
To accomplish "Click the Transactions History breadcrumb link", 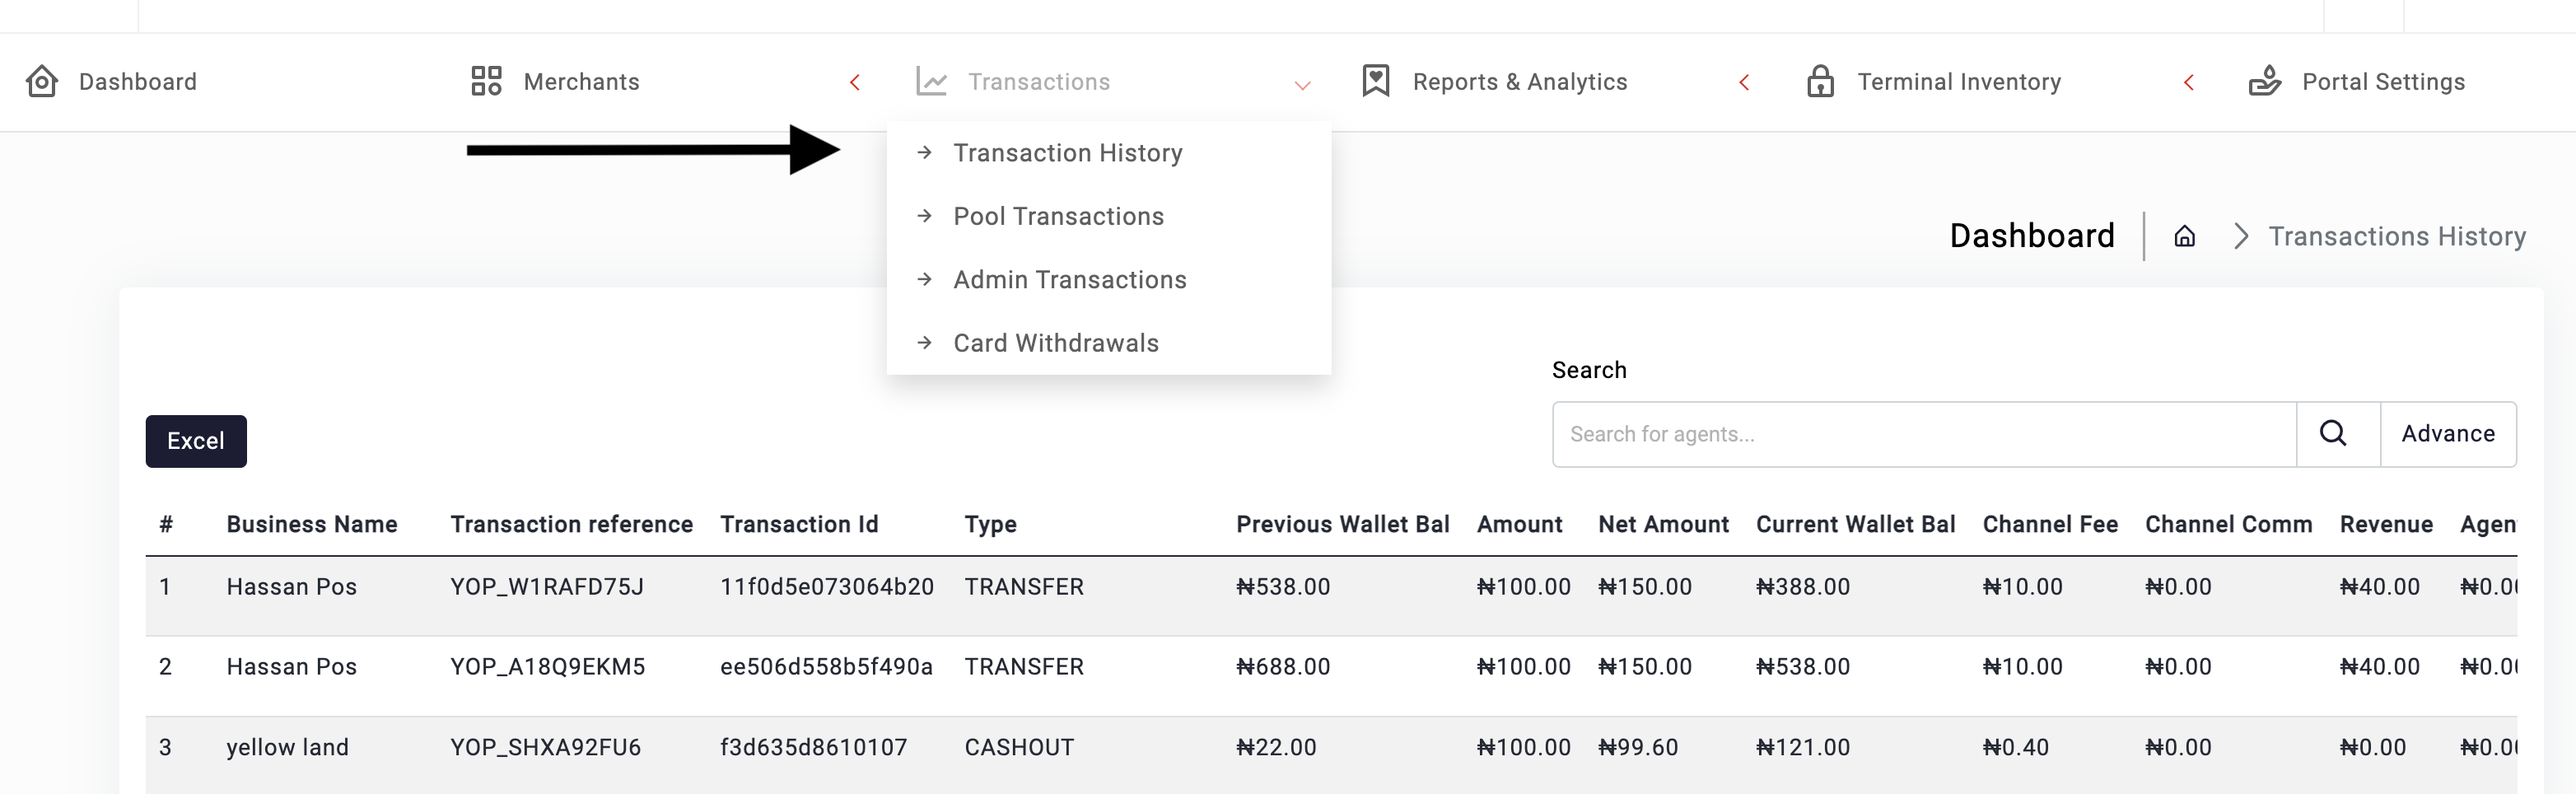I will pos(2396,236).
